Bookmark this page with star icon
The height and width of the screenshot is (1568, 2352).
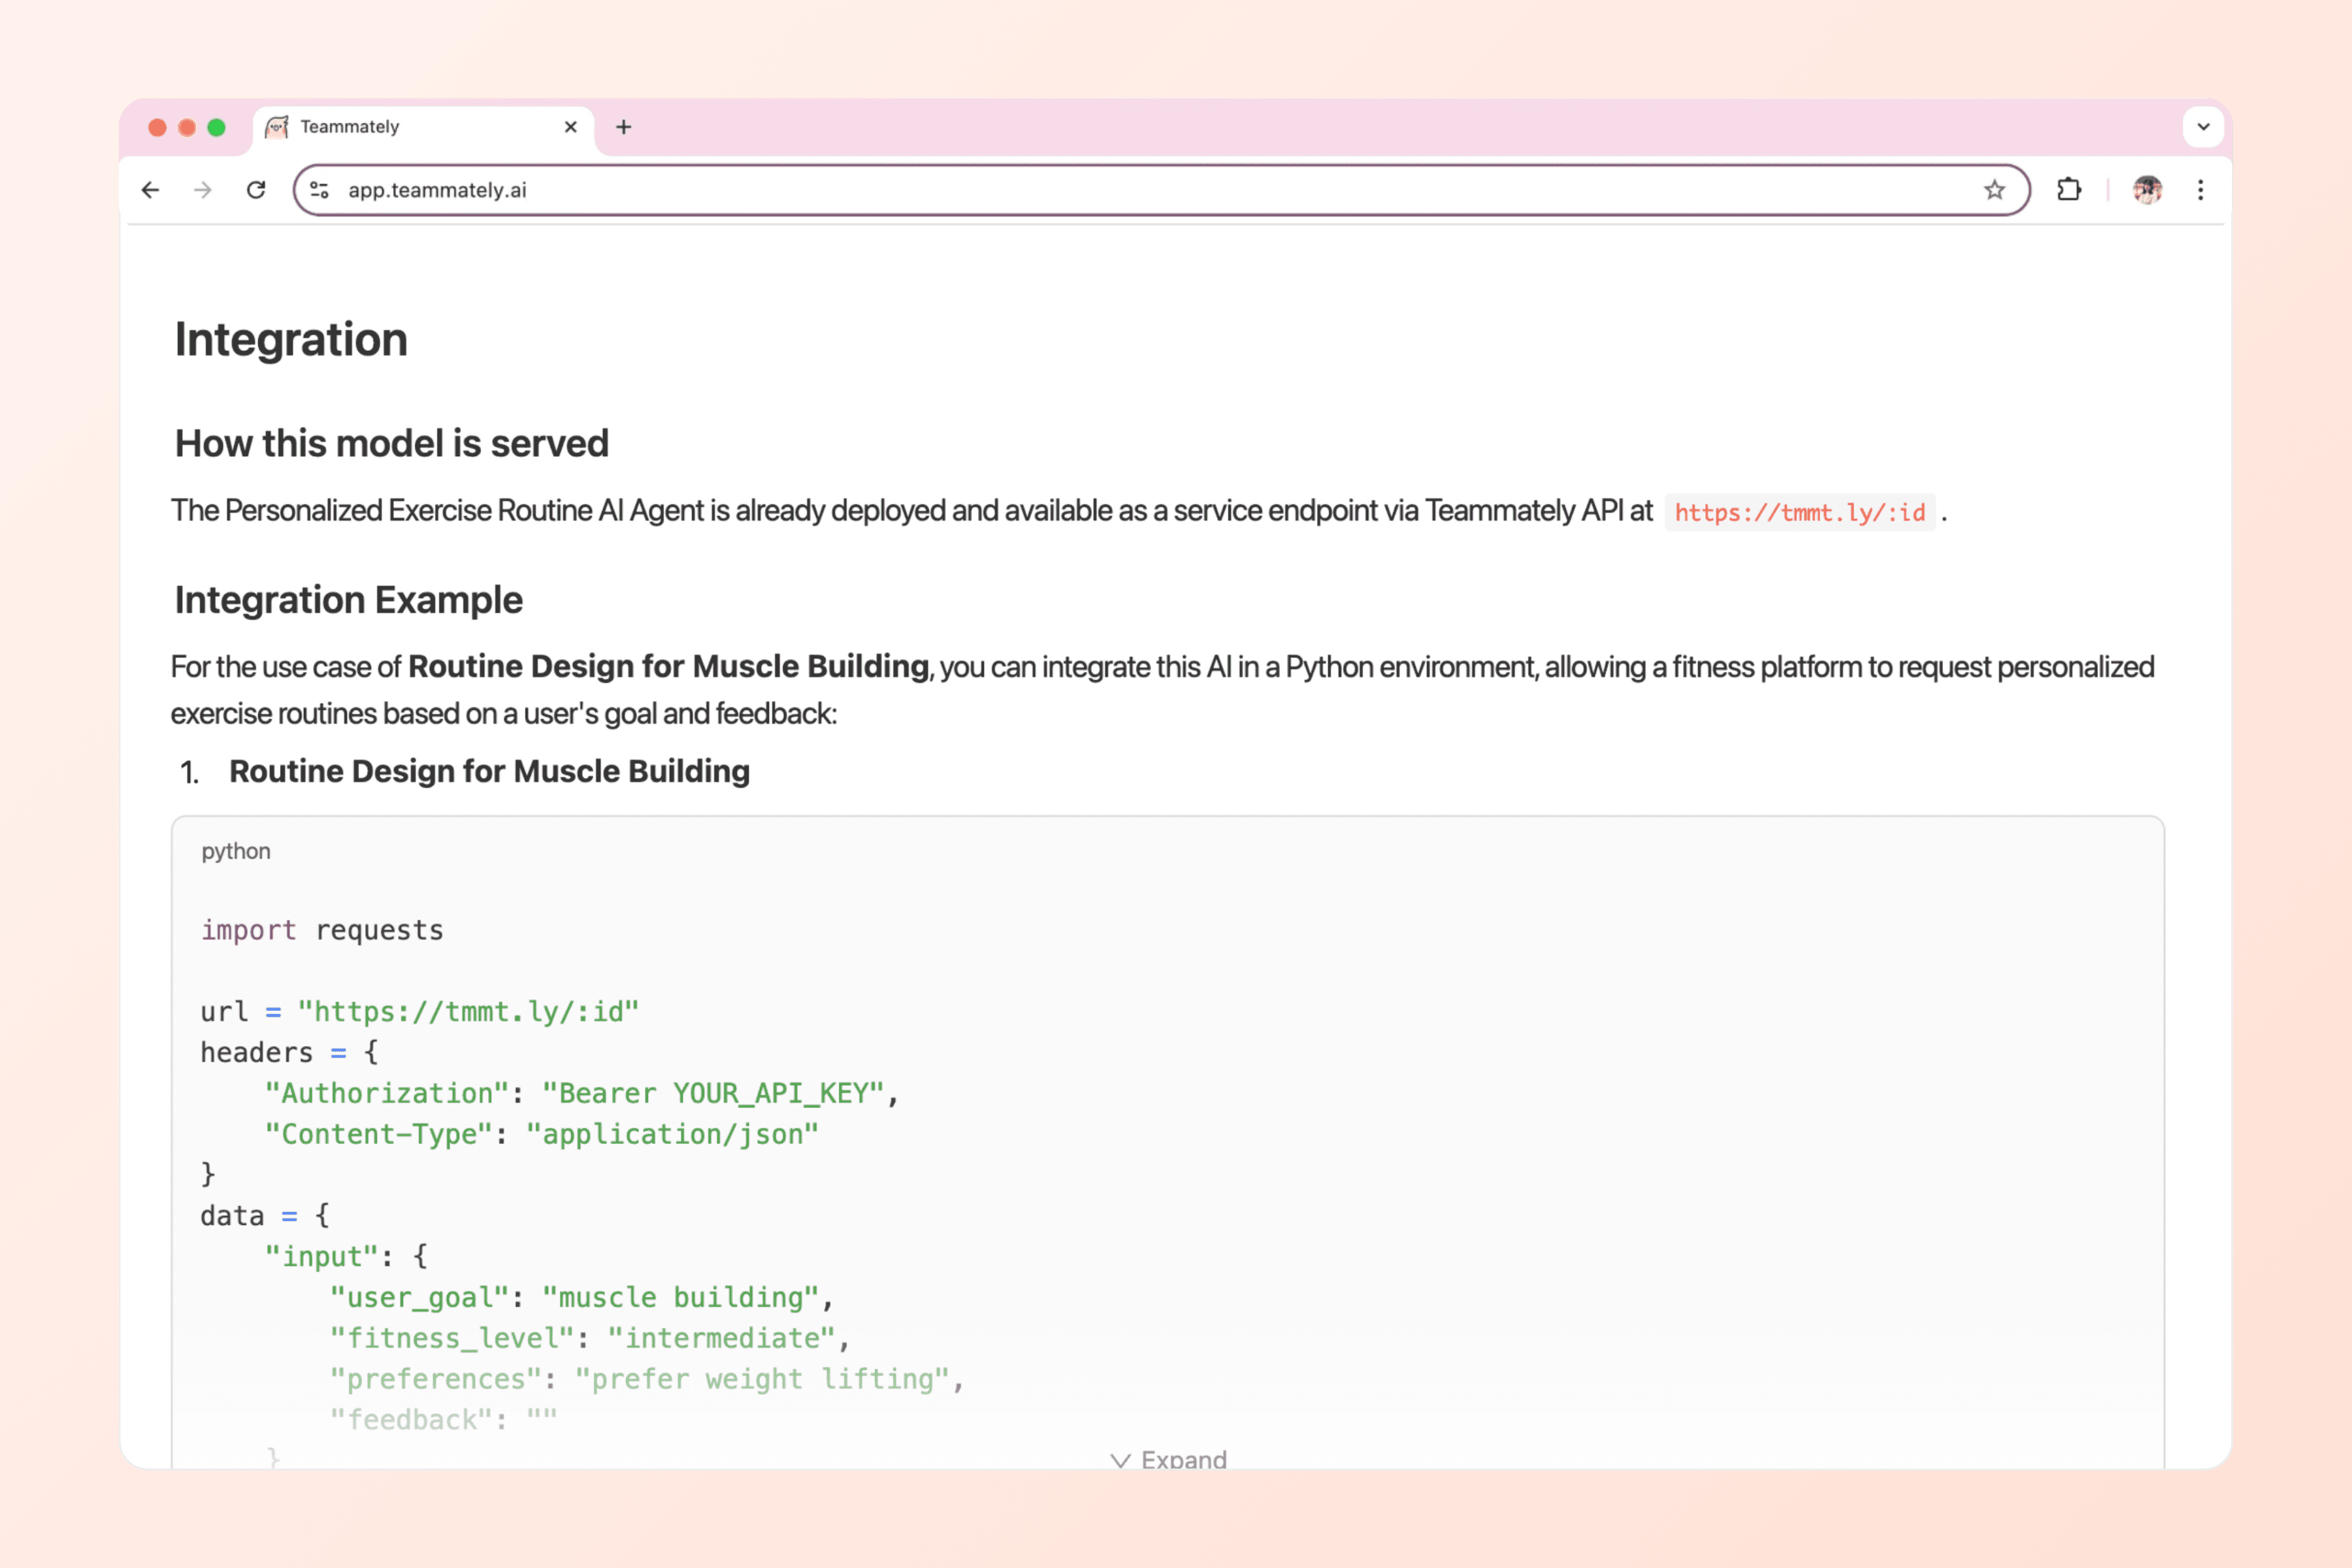tap(1994, 190)
